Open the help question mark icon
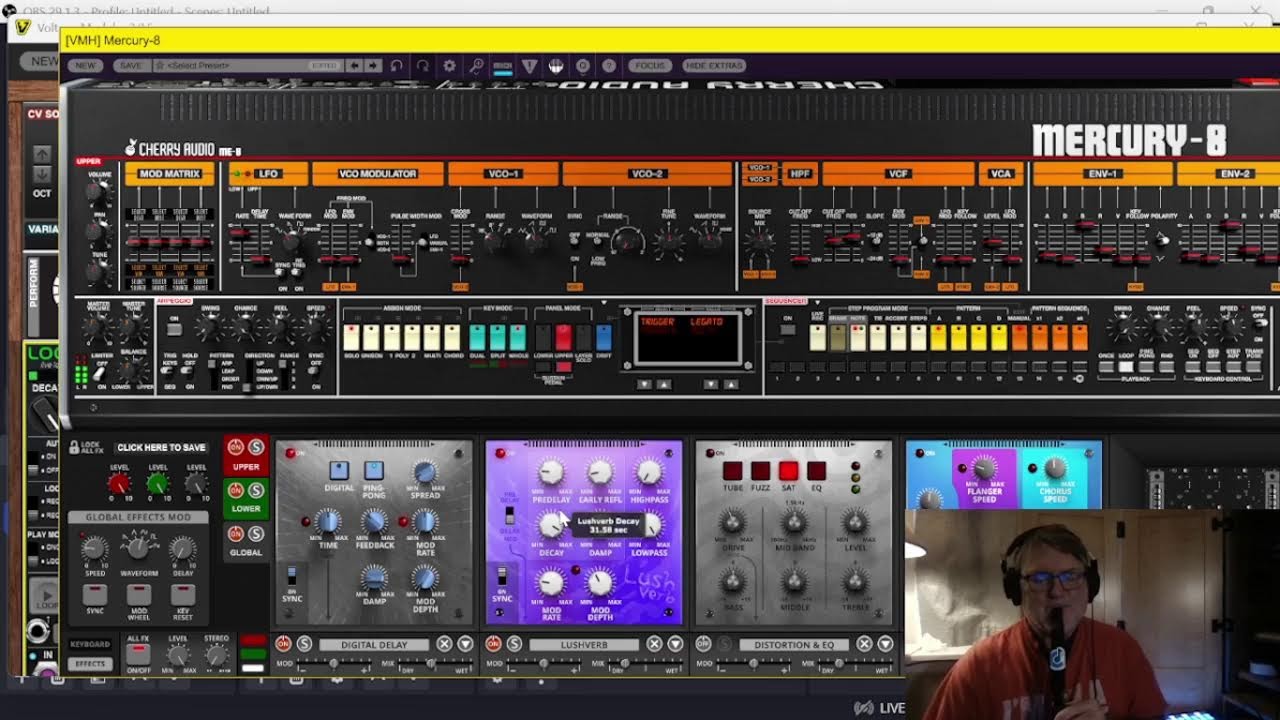Viewport: 1280px width, 720px height. point(609,66)
